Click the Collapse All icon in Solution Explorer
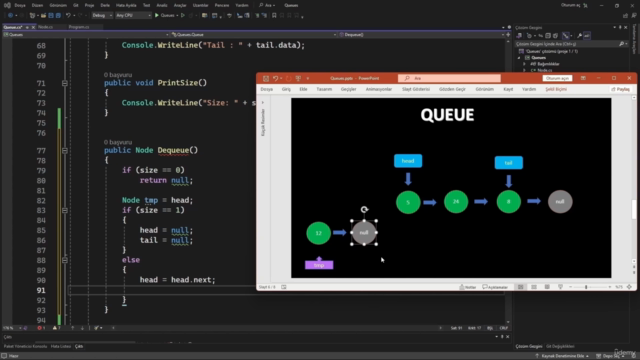Image resolution: width=640 pixels, height=360 pixels. [548, 36]
